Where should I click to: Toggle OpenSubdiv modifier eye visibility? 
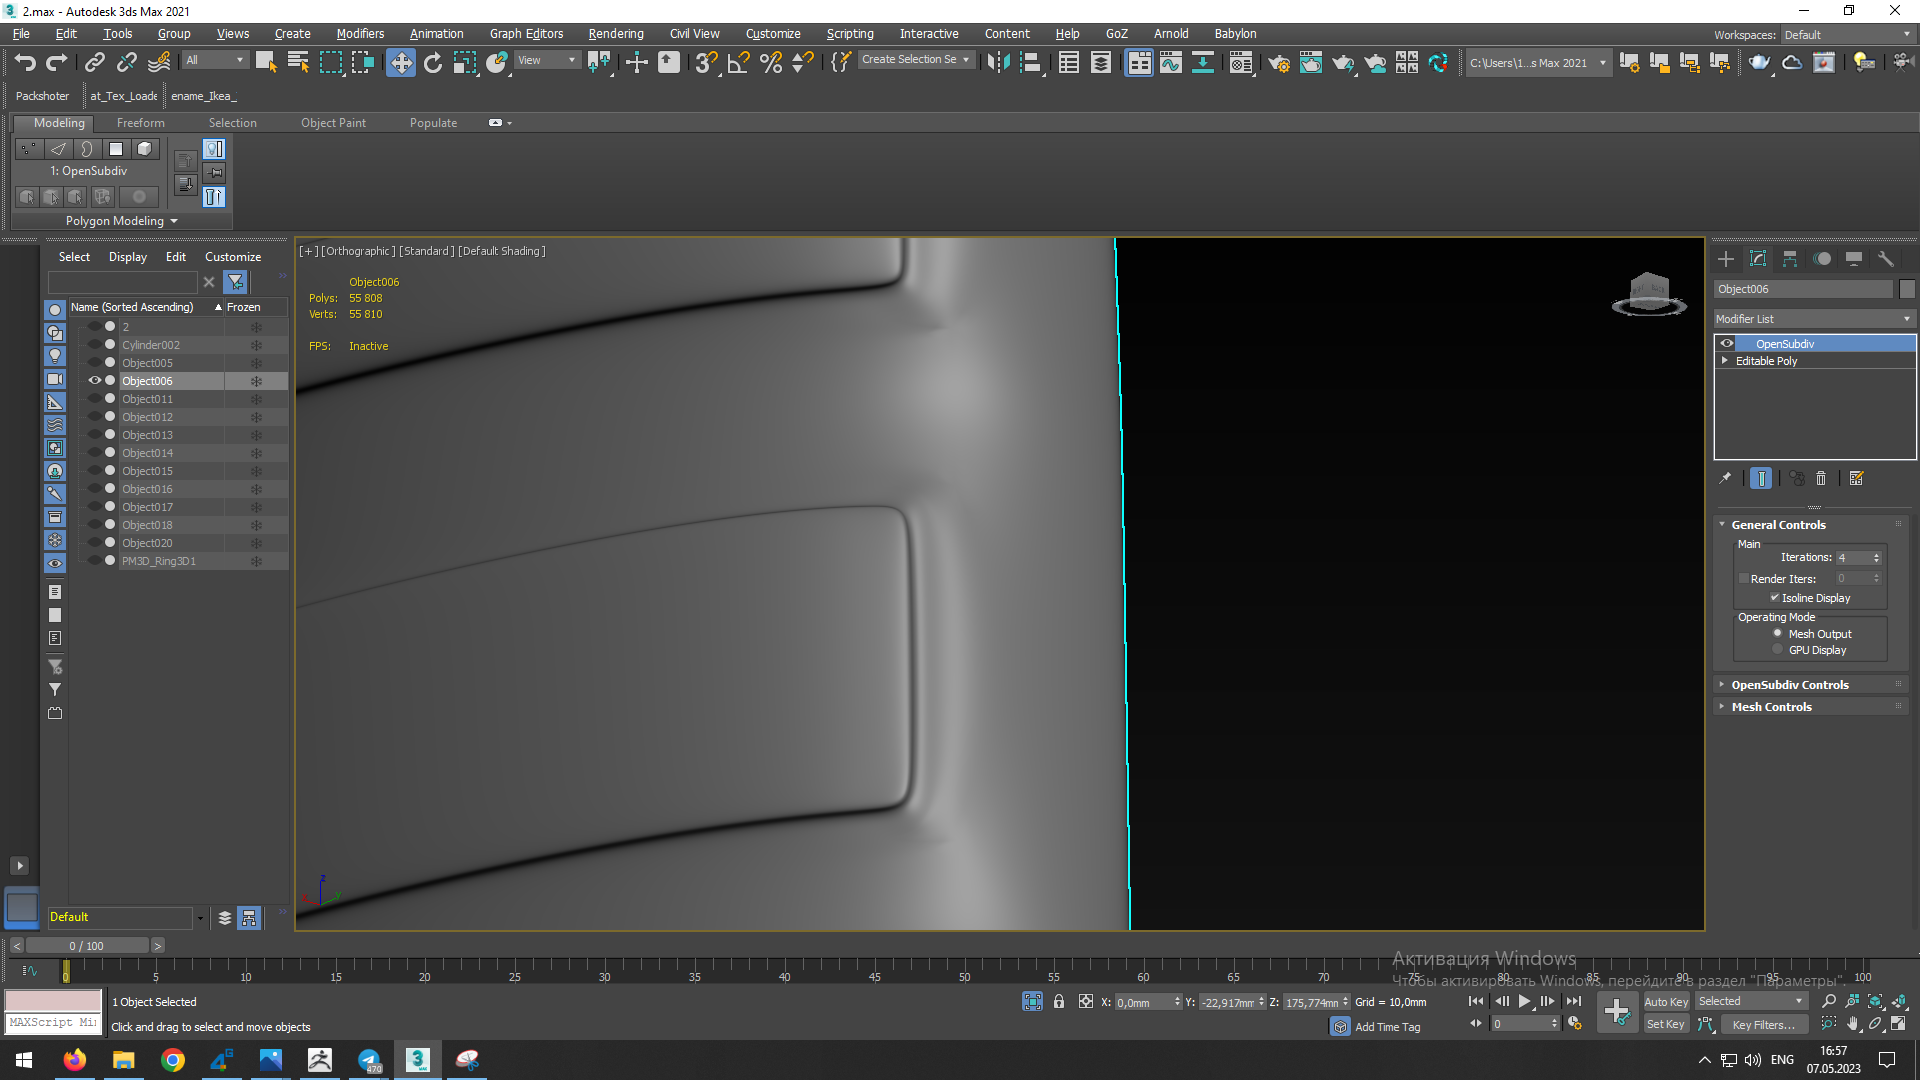point(1727,344)
